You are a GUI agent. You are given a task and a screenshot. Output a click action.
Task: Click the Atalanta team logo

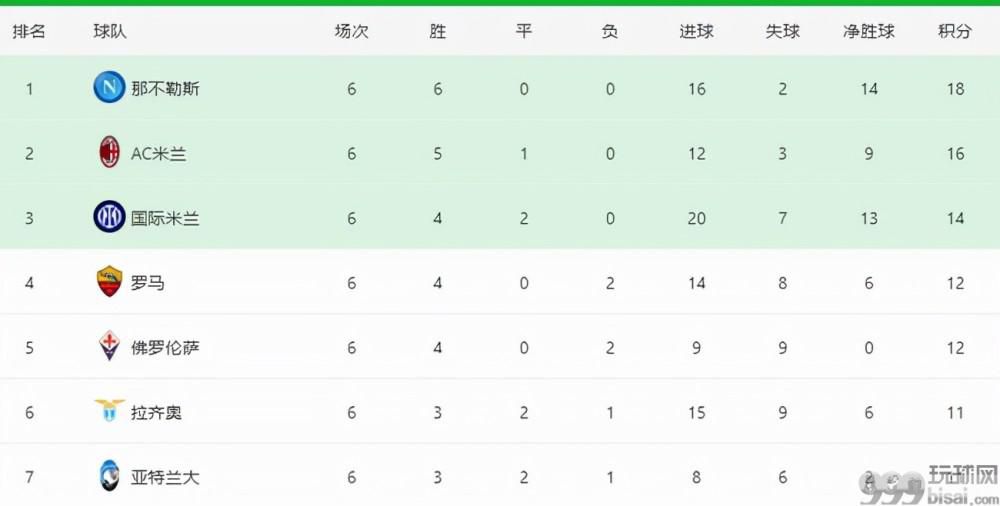coord(109,476)
